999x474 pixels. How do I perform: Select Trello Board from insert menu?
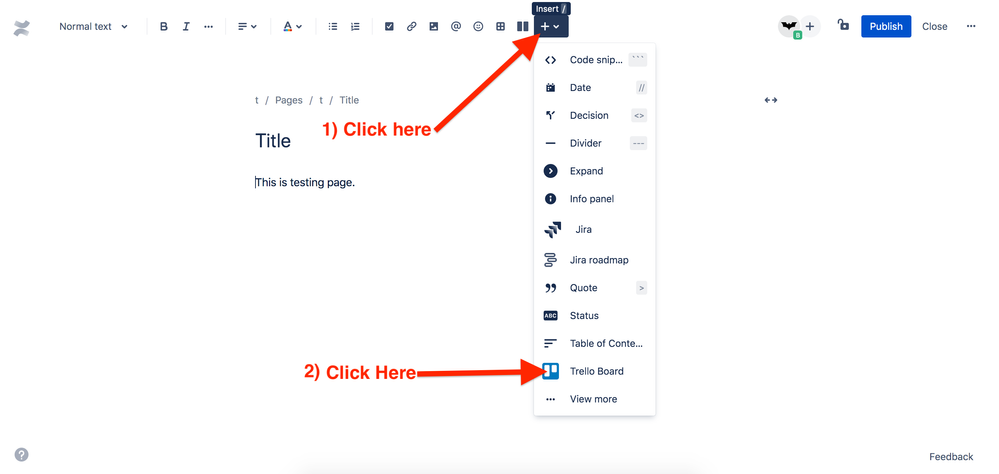tap(594, 371)
